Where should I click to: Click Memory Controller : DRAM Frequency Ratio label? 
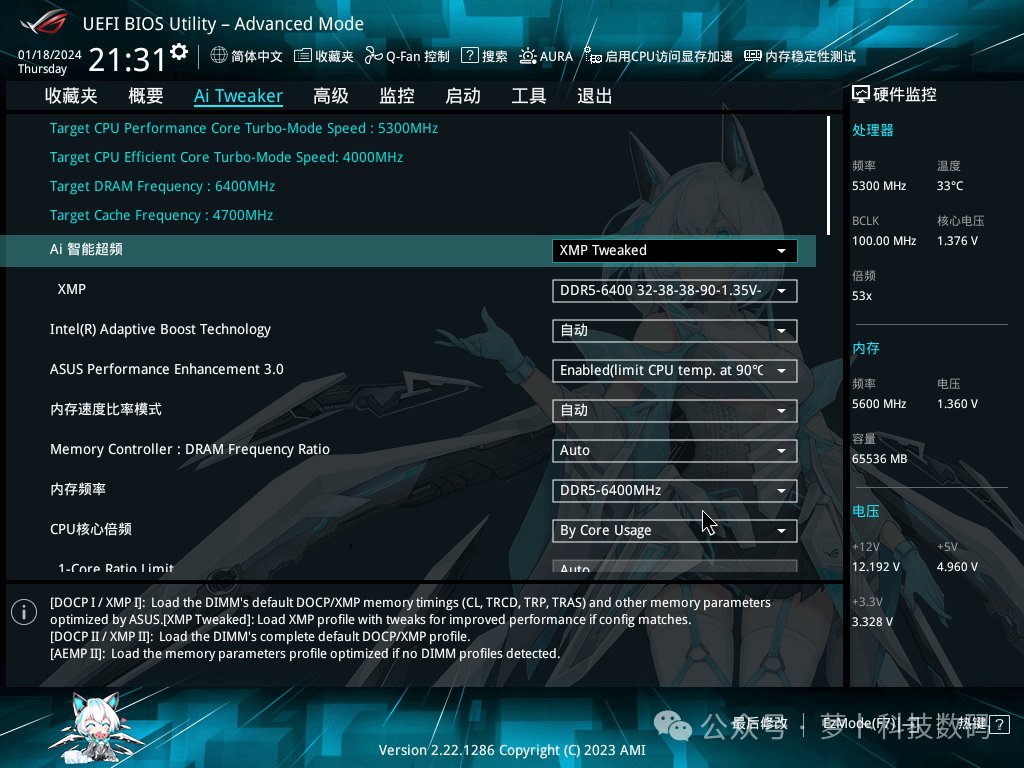(189, 449)
